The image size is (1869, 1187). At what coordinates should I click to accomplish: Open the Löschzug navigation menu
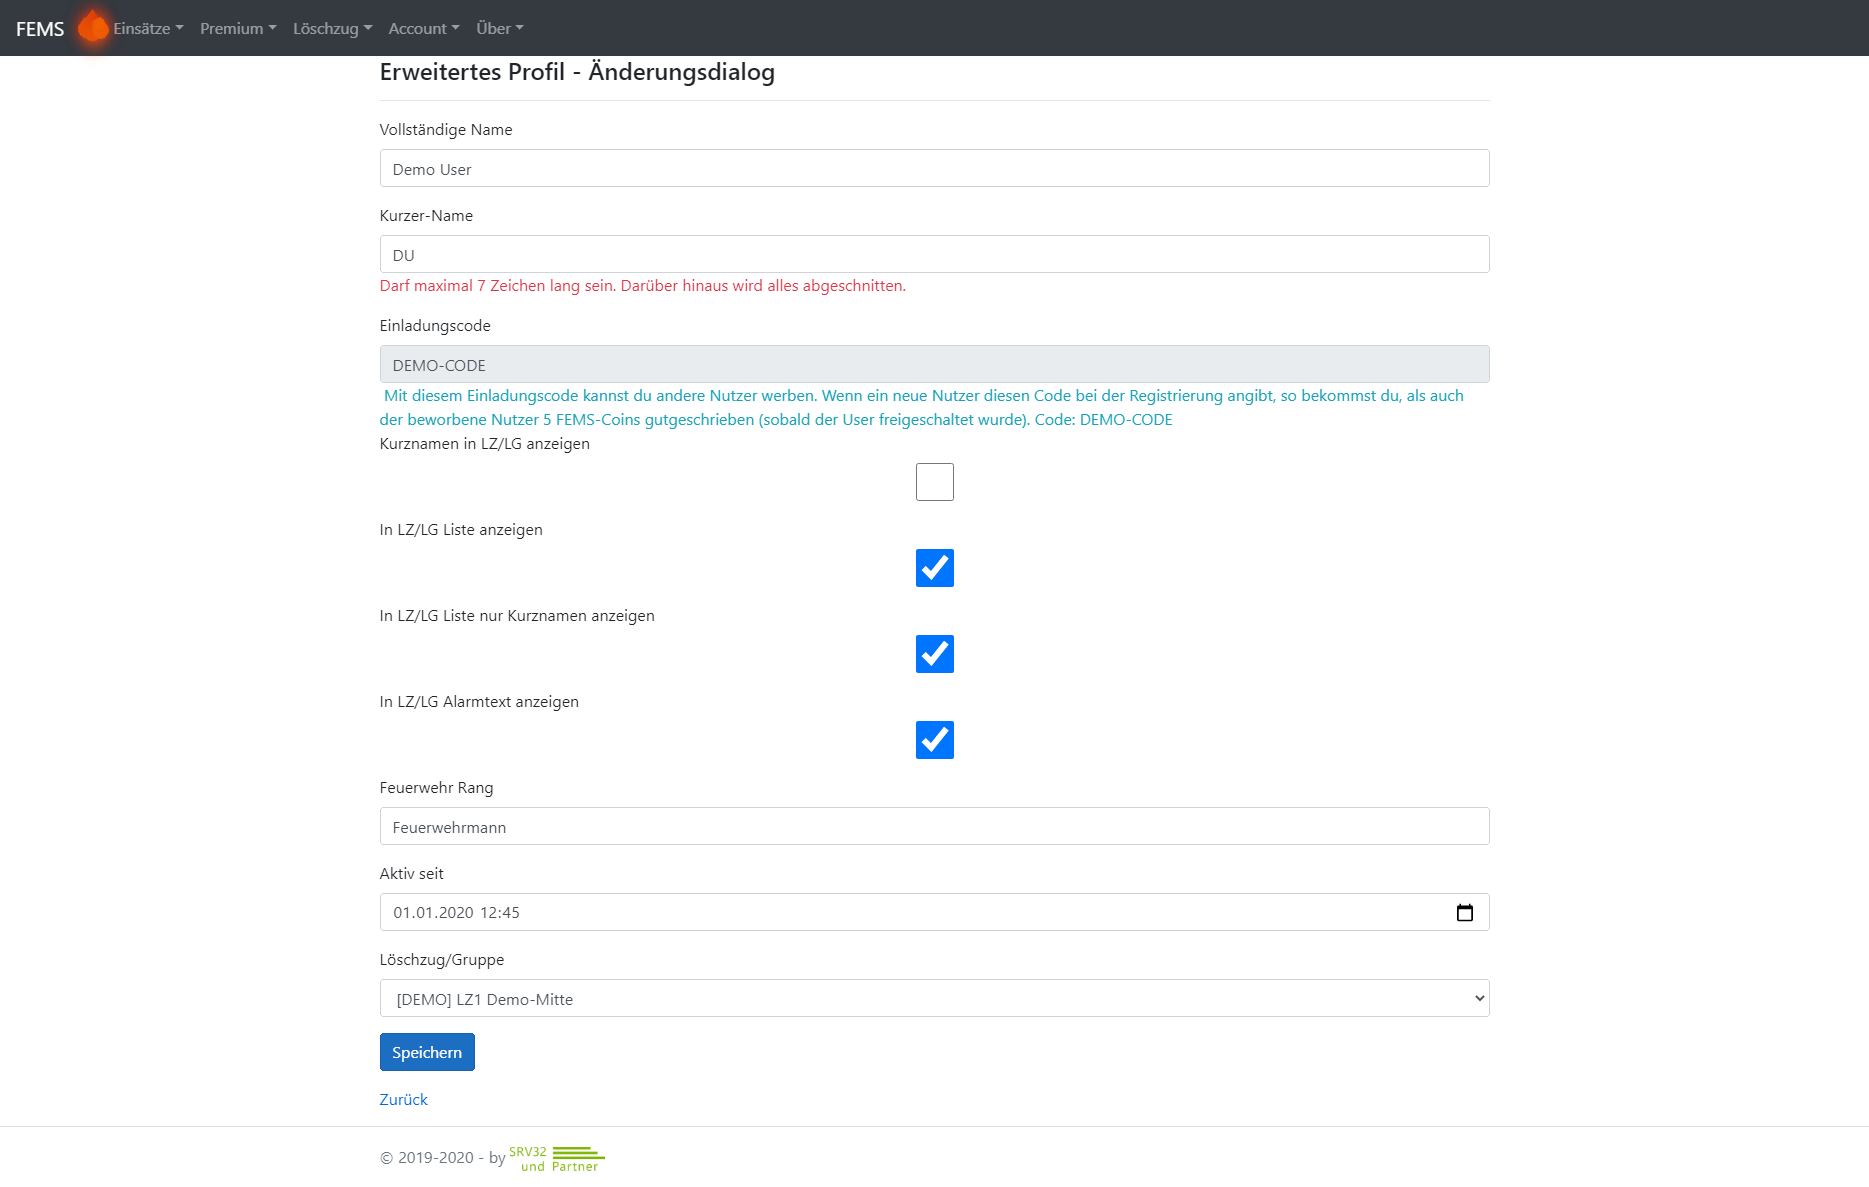332,28
